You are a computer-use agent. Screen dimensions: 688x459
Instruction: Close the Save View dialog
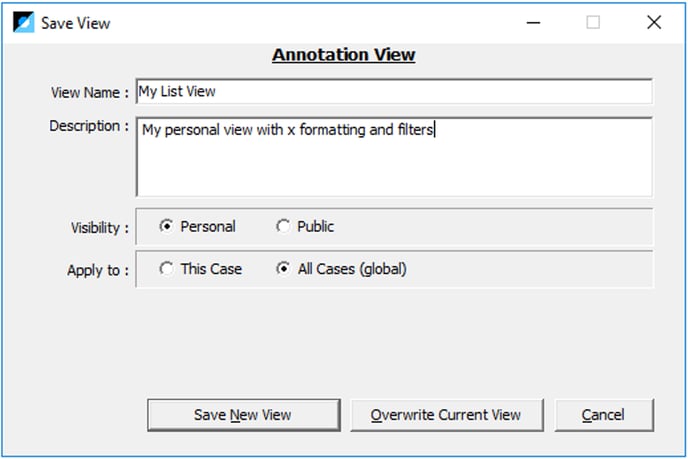coord(654,22)
